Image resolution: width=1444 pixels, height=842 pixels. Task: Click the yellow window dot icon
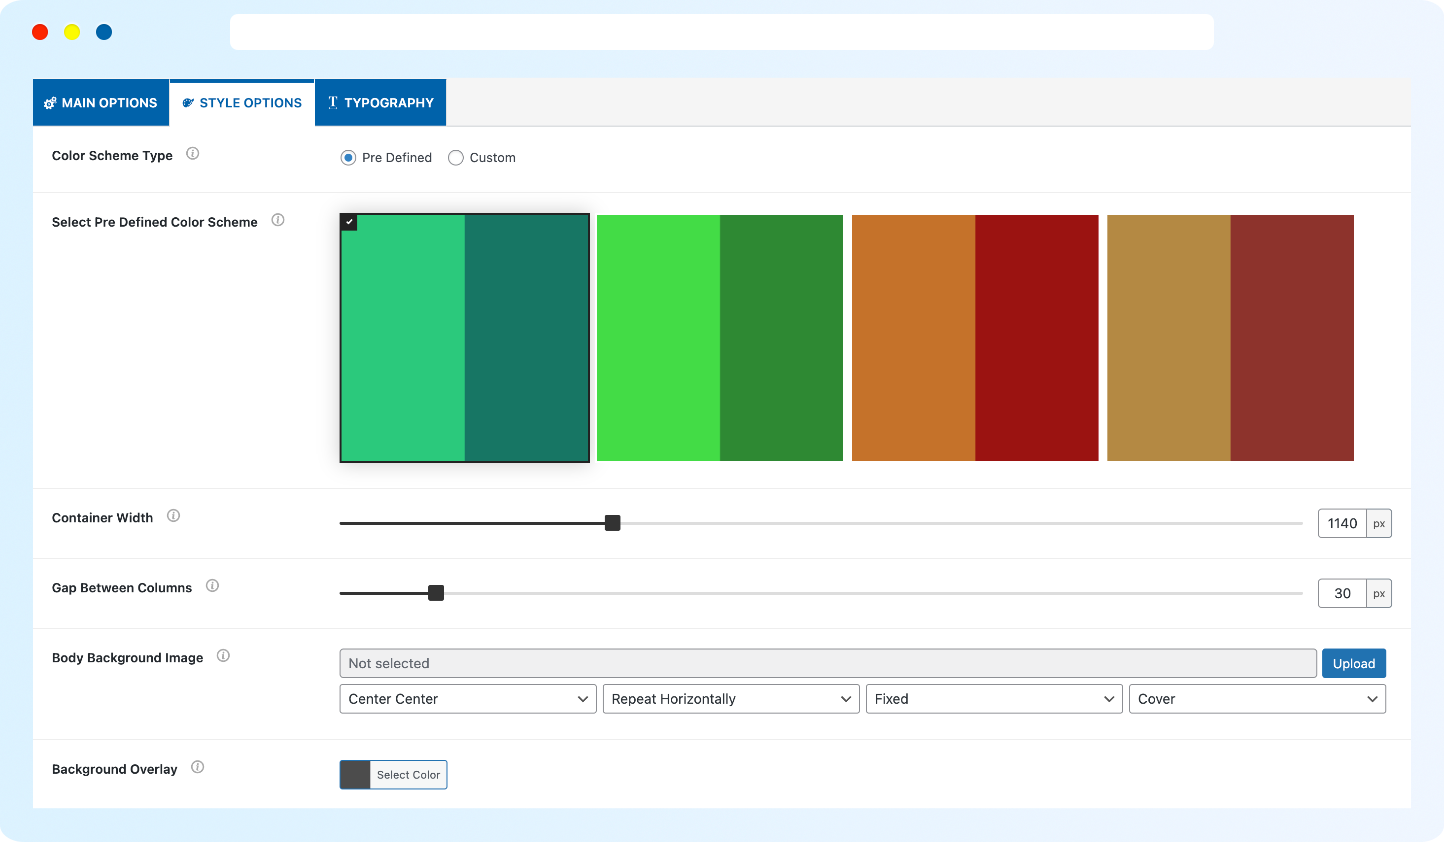(72, 32)
